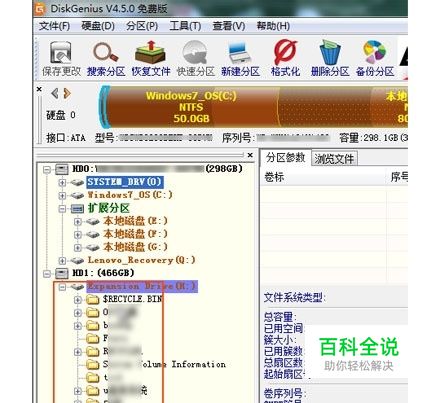Image resolution: width=440 pixels, height=403 pixels.
Task: Click the HD1 hard disk icon
Action: tap(62, 274)
